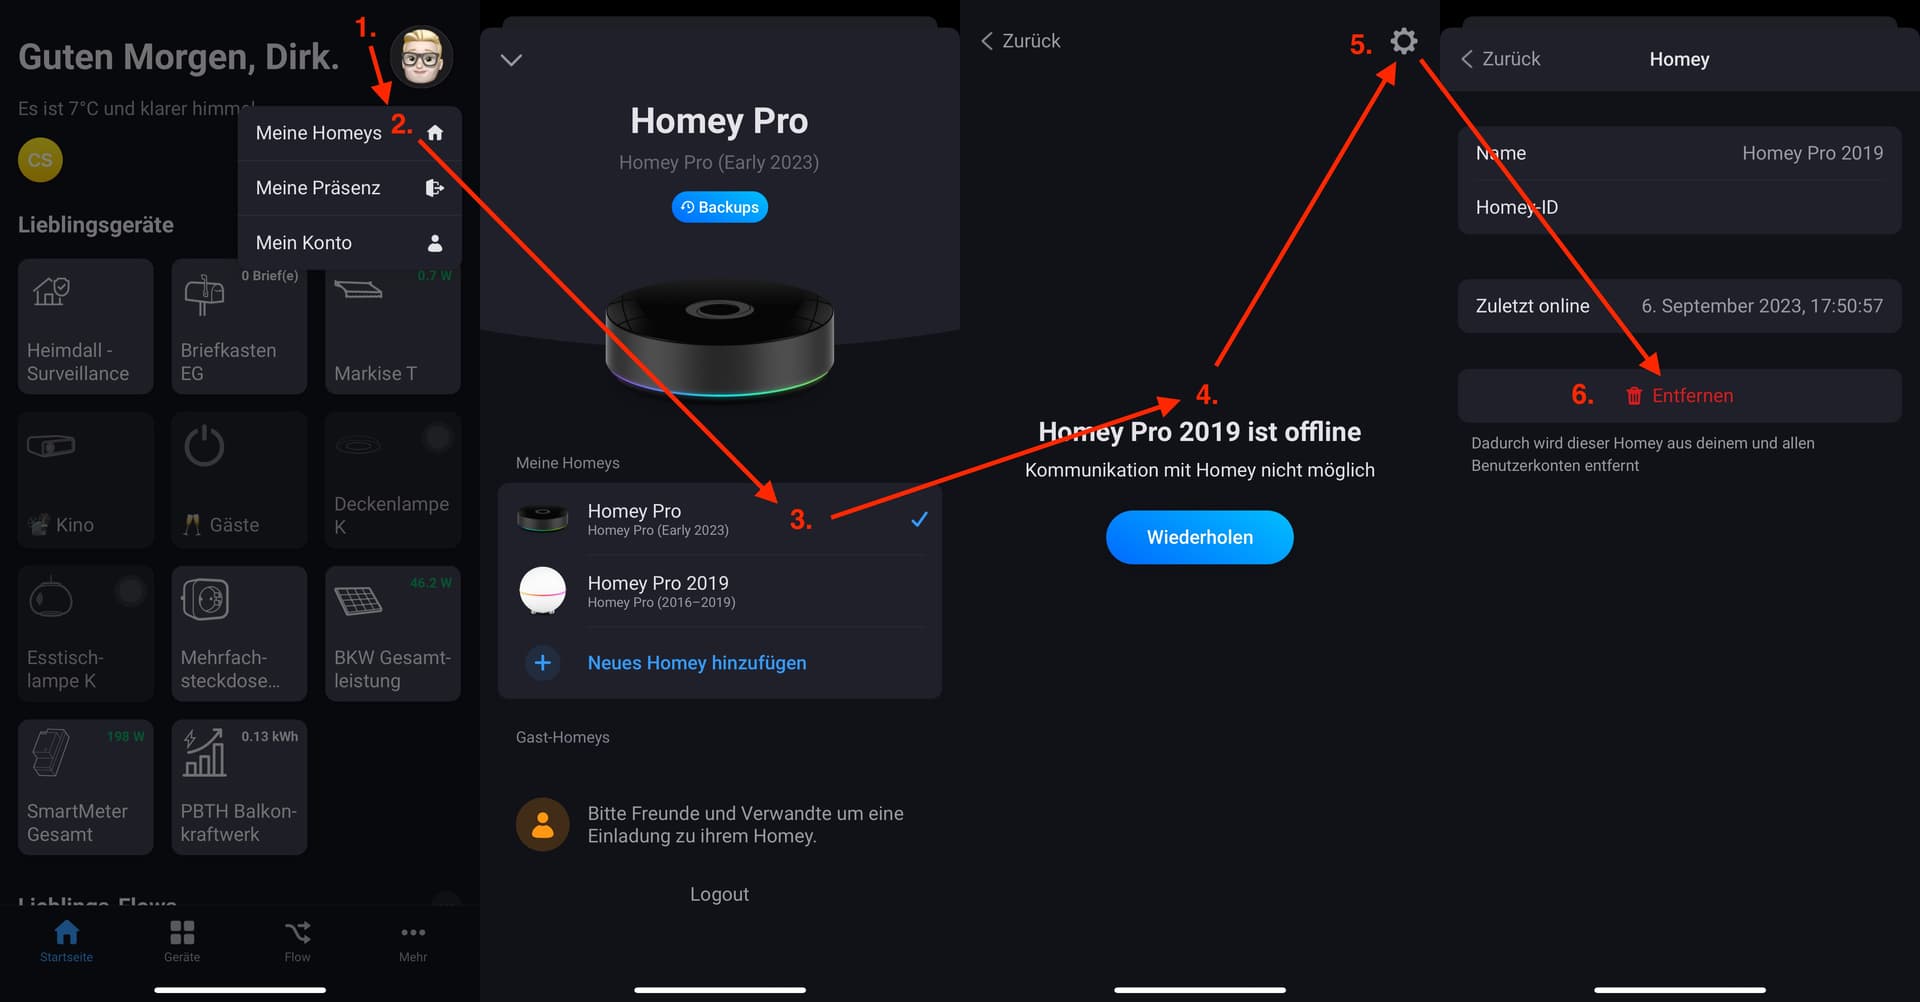The image size is (1920, 1002).
Task: Tap the yellow CS user badge
Action: click(x=40, y=160)
